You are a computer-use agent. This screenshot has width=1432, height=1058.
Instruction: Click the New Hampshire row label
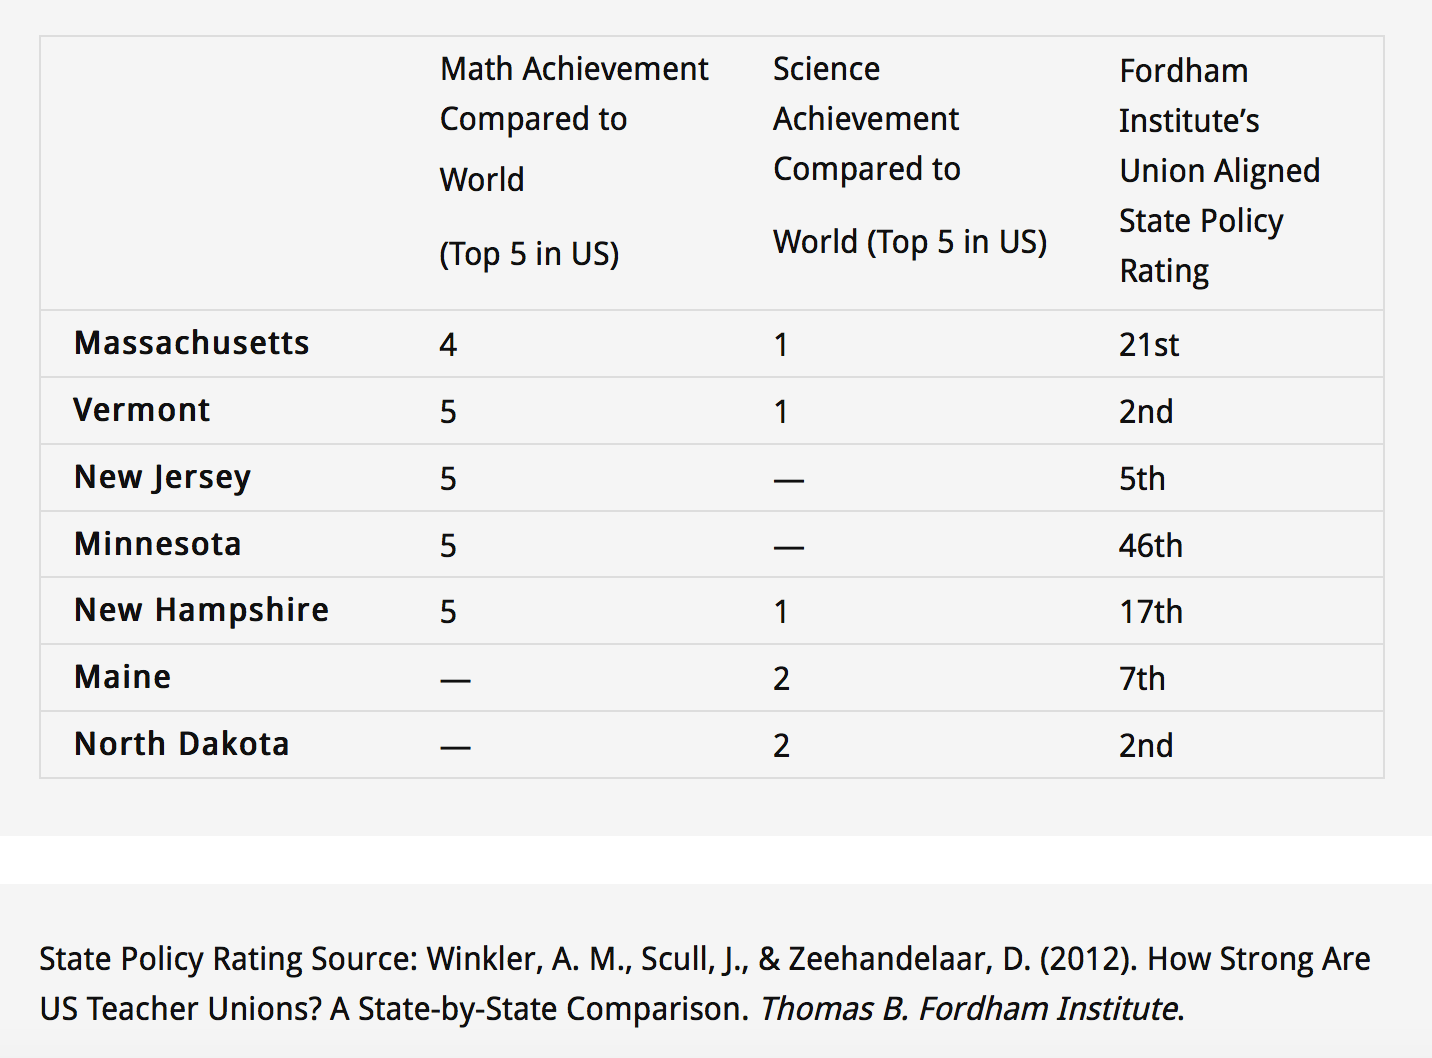(x=201, y=610)
